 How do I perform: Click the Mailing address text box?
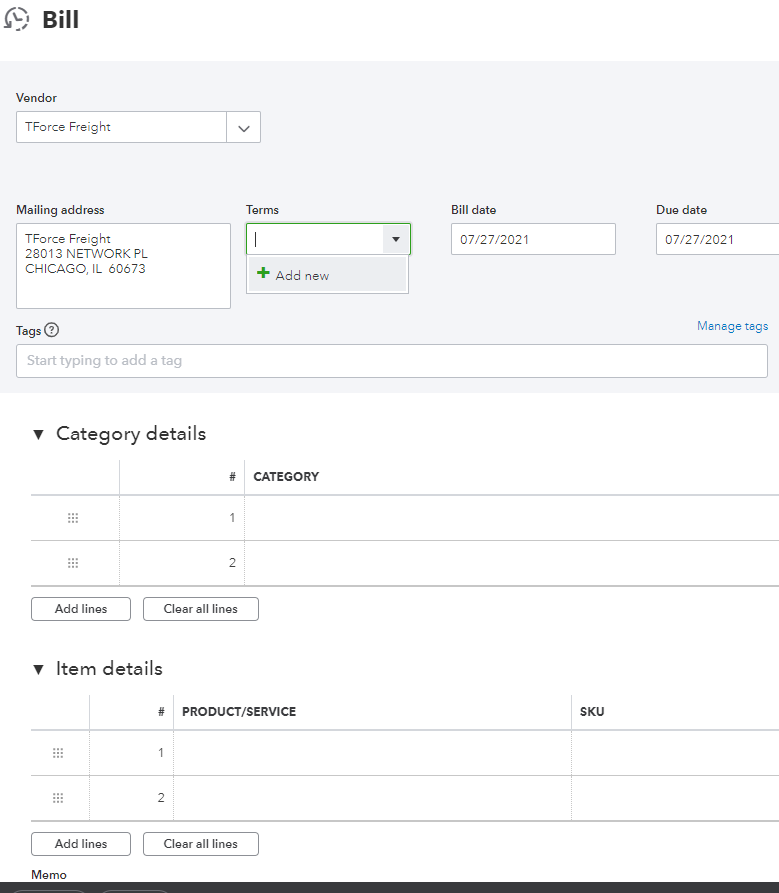coord(123,266)
